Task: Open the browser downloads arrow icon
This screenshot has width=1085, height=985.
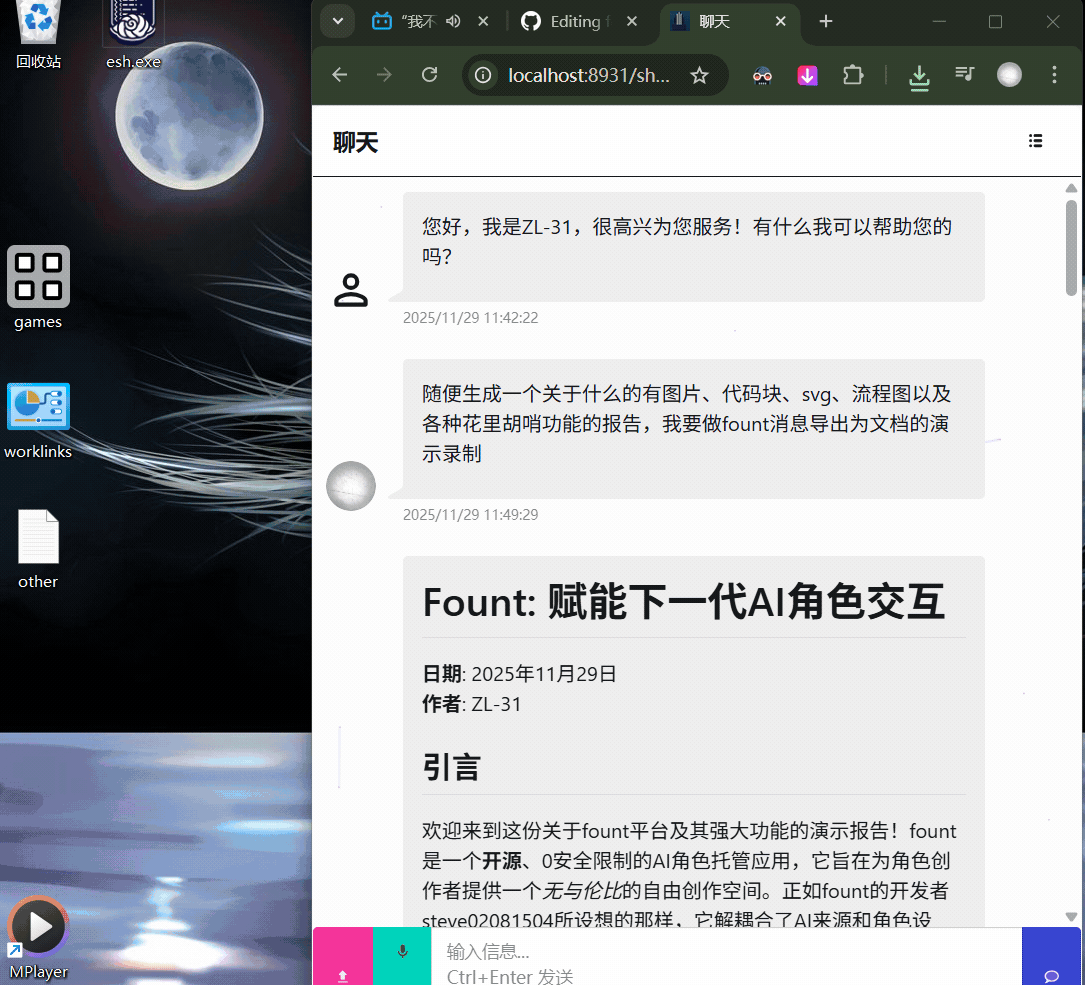Action: (x=919, y=76)
